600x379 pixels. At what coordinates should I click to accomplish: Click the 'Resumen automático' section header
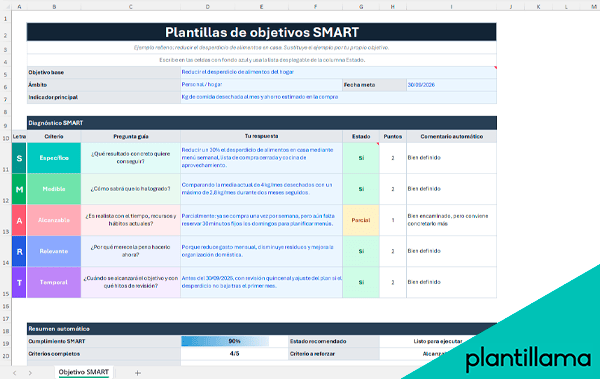click(262, 329)
